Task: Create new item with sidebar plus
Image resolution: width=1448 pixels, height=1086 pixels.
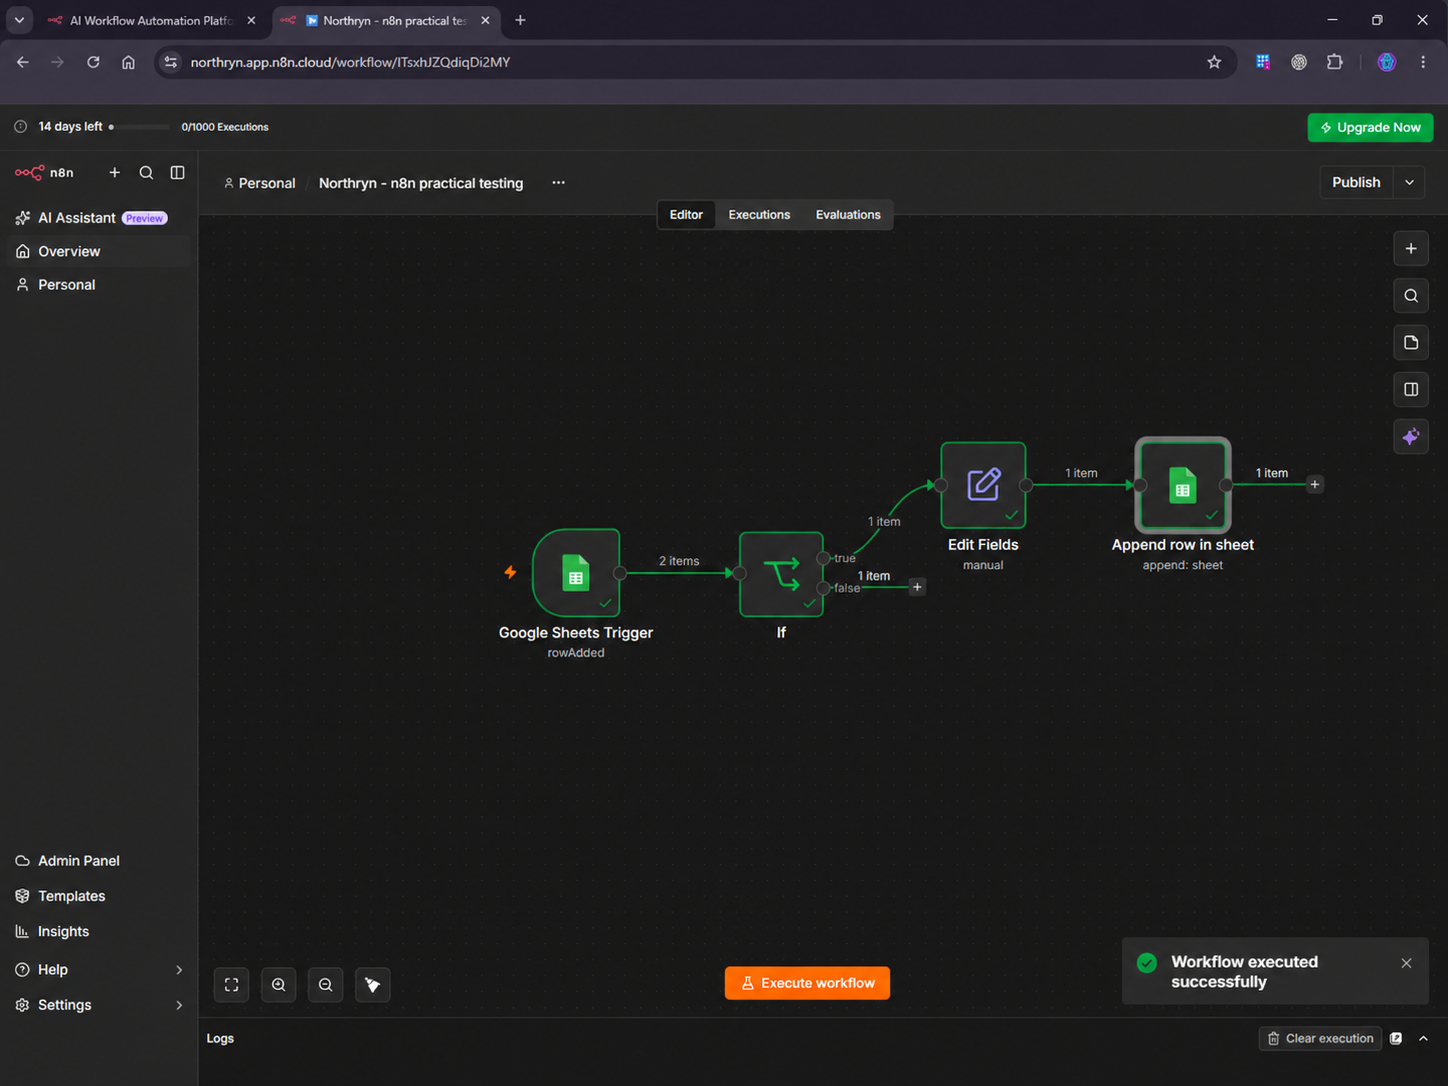Action: click(x=115, y=173)
